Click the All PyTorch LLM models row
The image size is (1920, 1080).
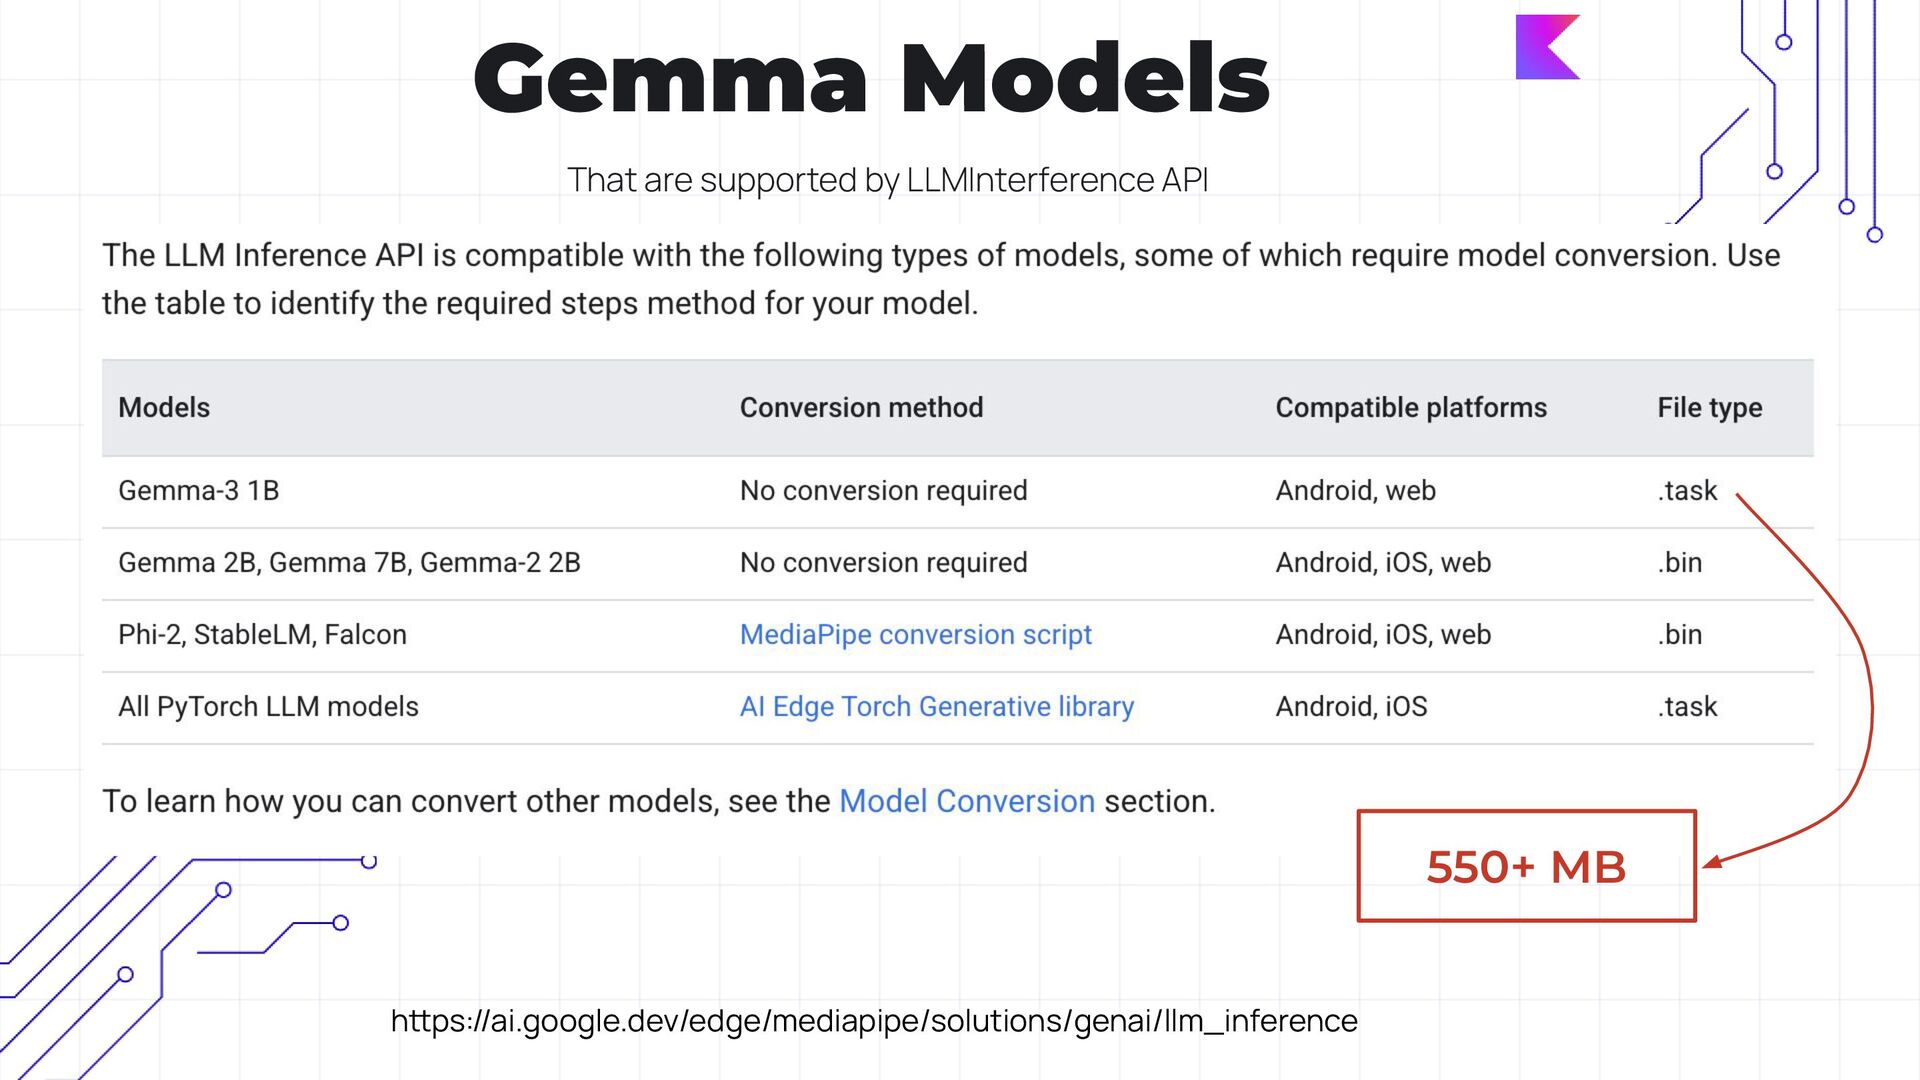(x=957, y=708)
